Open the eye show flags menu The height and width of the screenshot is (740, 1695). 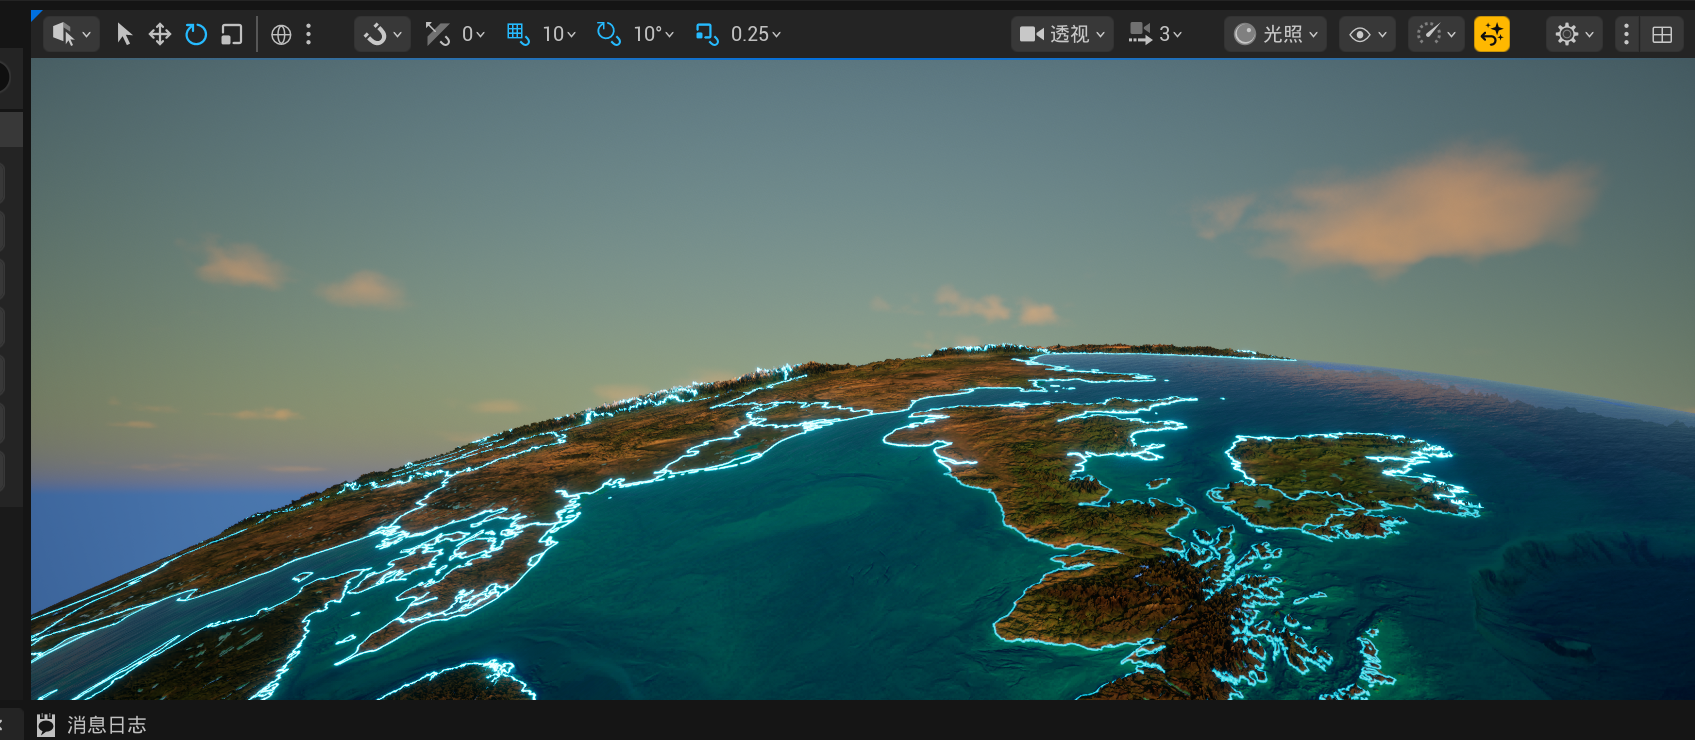click(1367, 34)
